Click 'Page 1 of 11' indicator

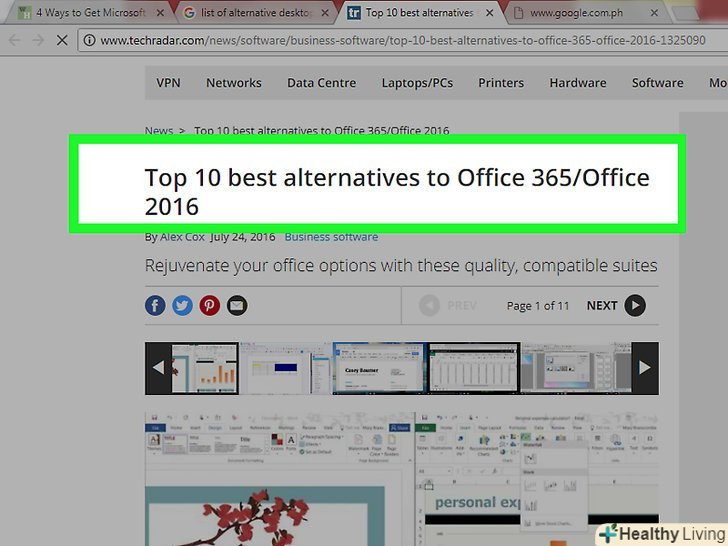coord(538,306)
